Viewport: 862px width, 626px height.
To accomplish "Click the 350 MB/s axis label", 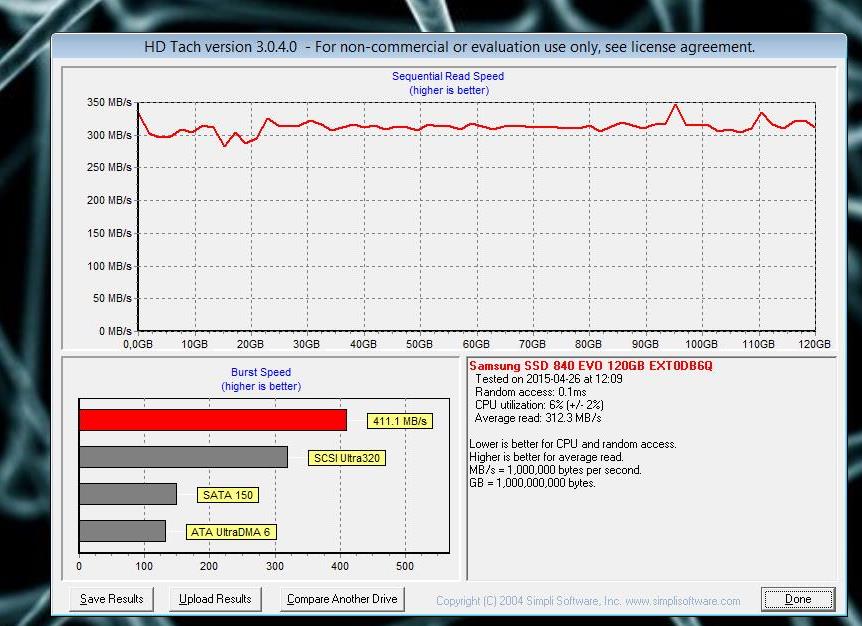I will coord(109,102).
